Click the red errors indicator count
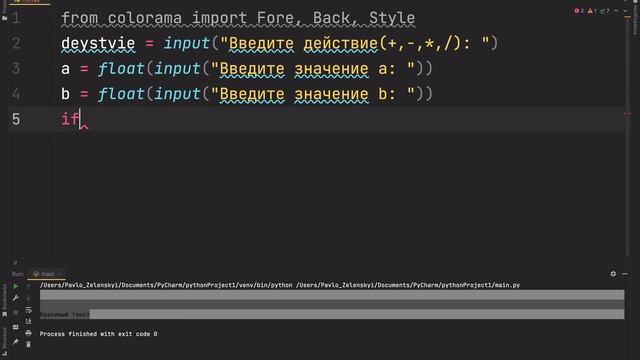Viewport: 640px width, 360px height. tap(579, 11)
